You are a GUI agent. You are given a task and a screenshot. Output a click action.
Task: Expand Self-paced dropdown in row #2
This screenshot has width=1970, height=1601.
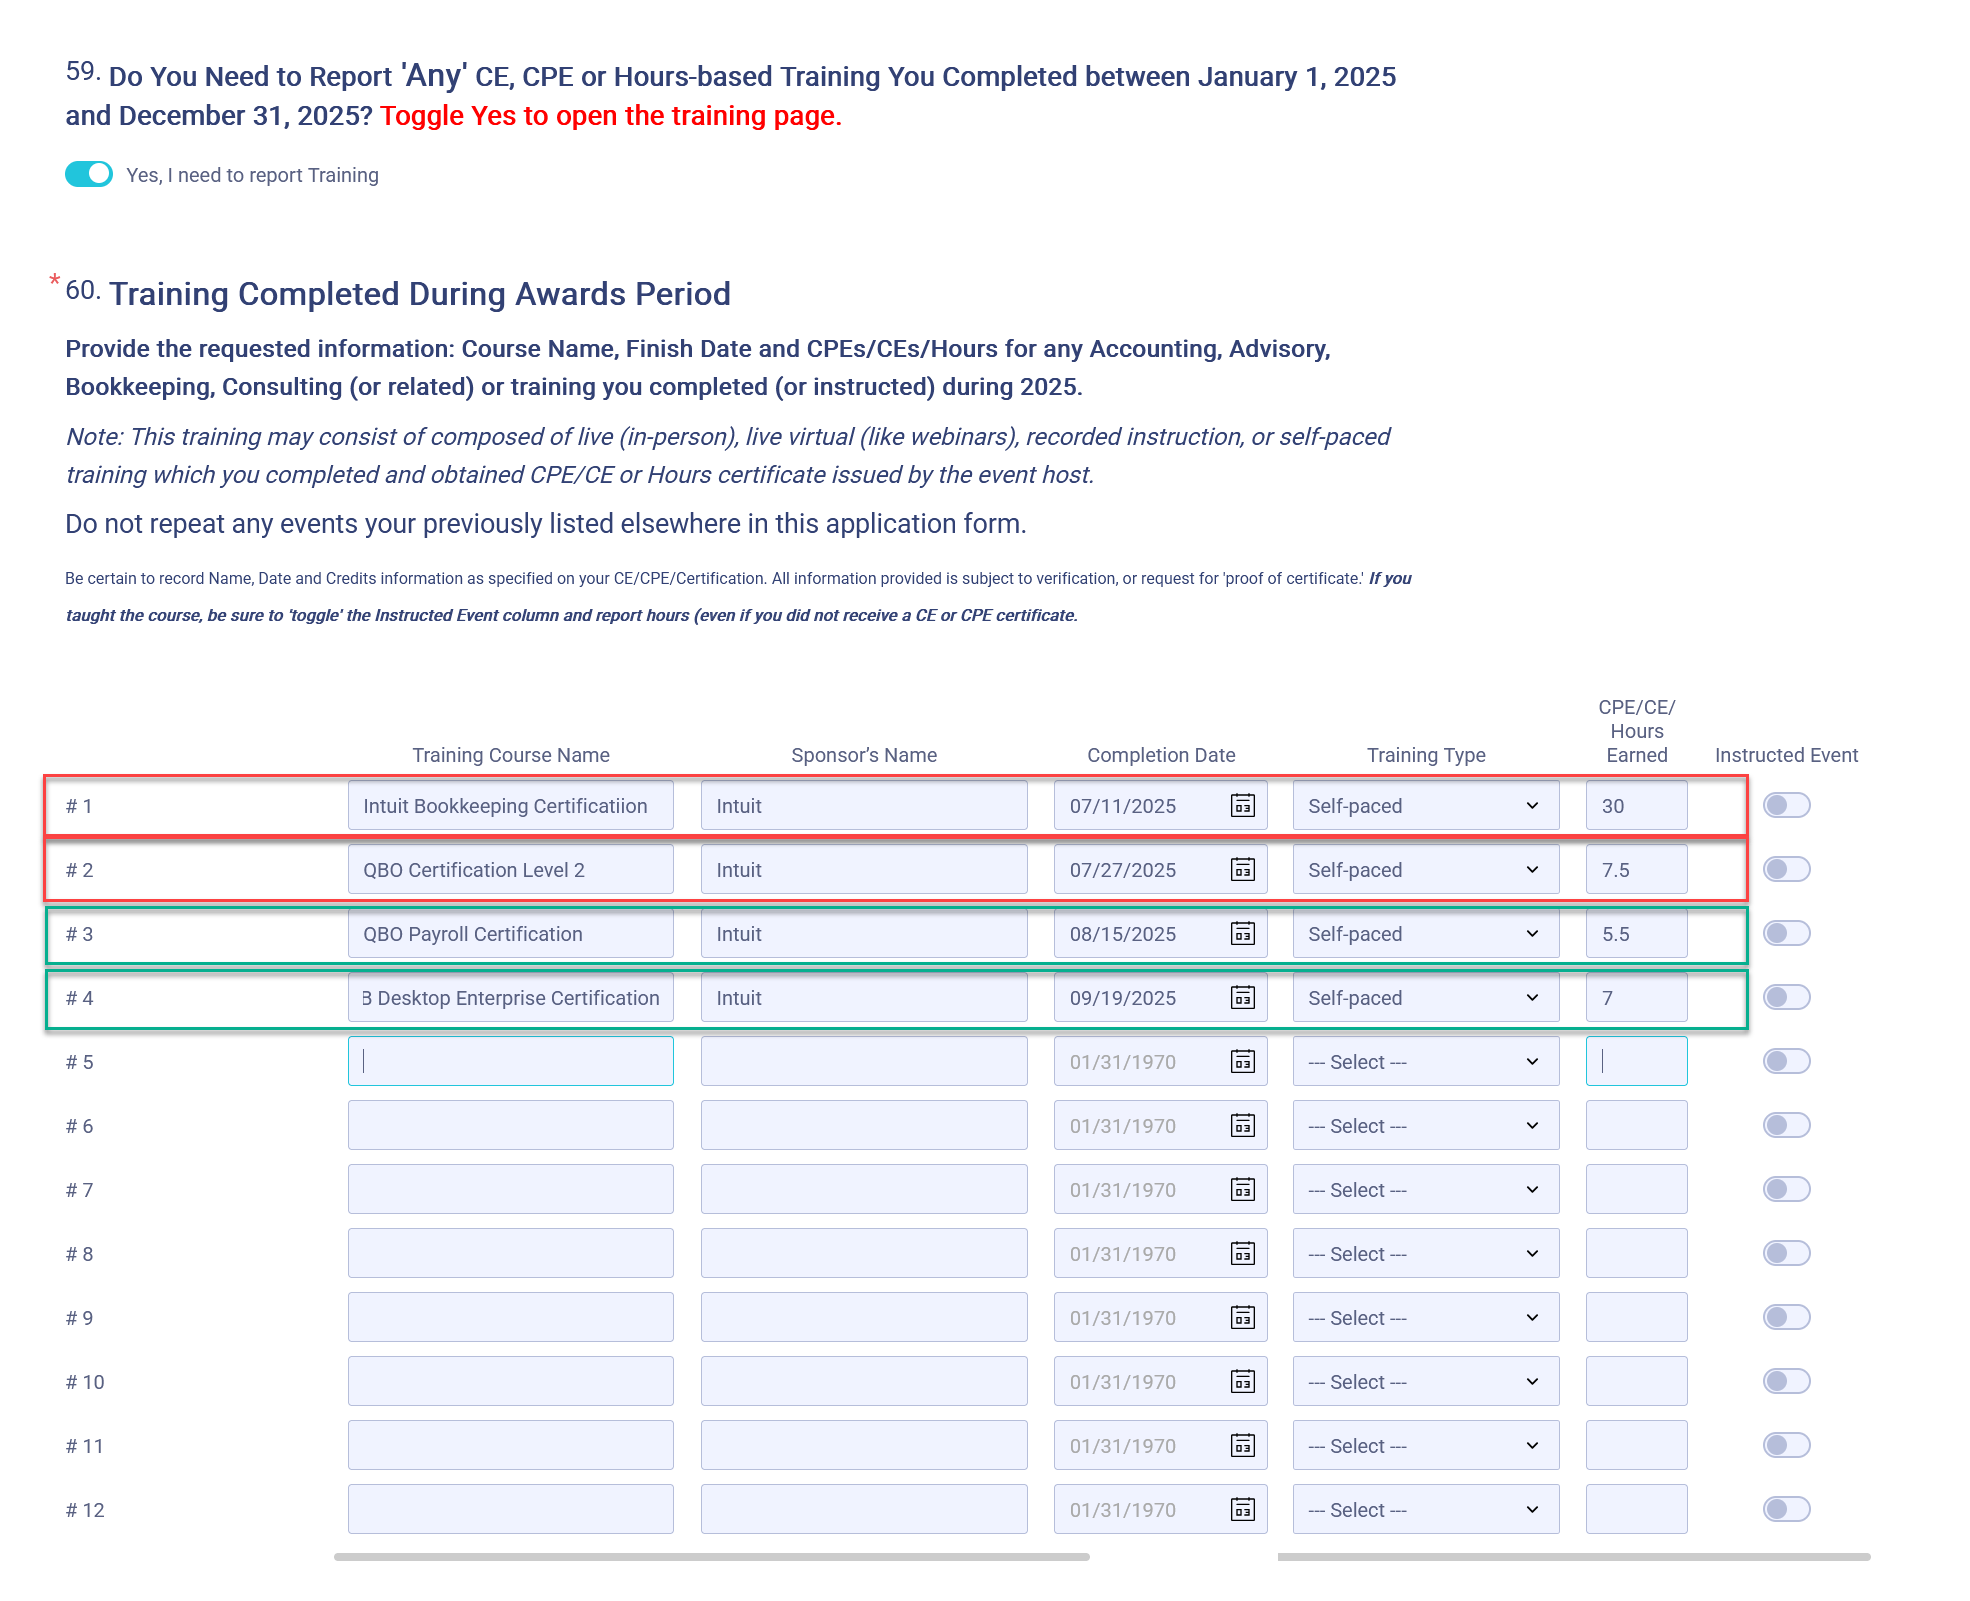pos(1425,870)
